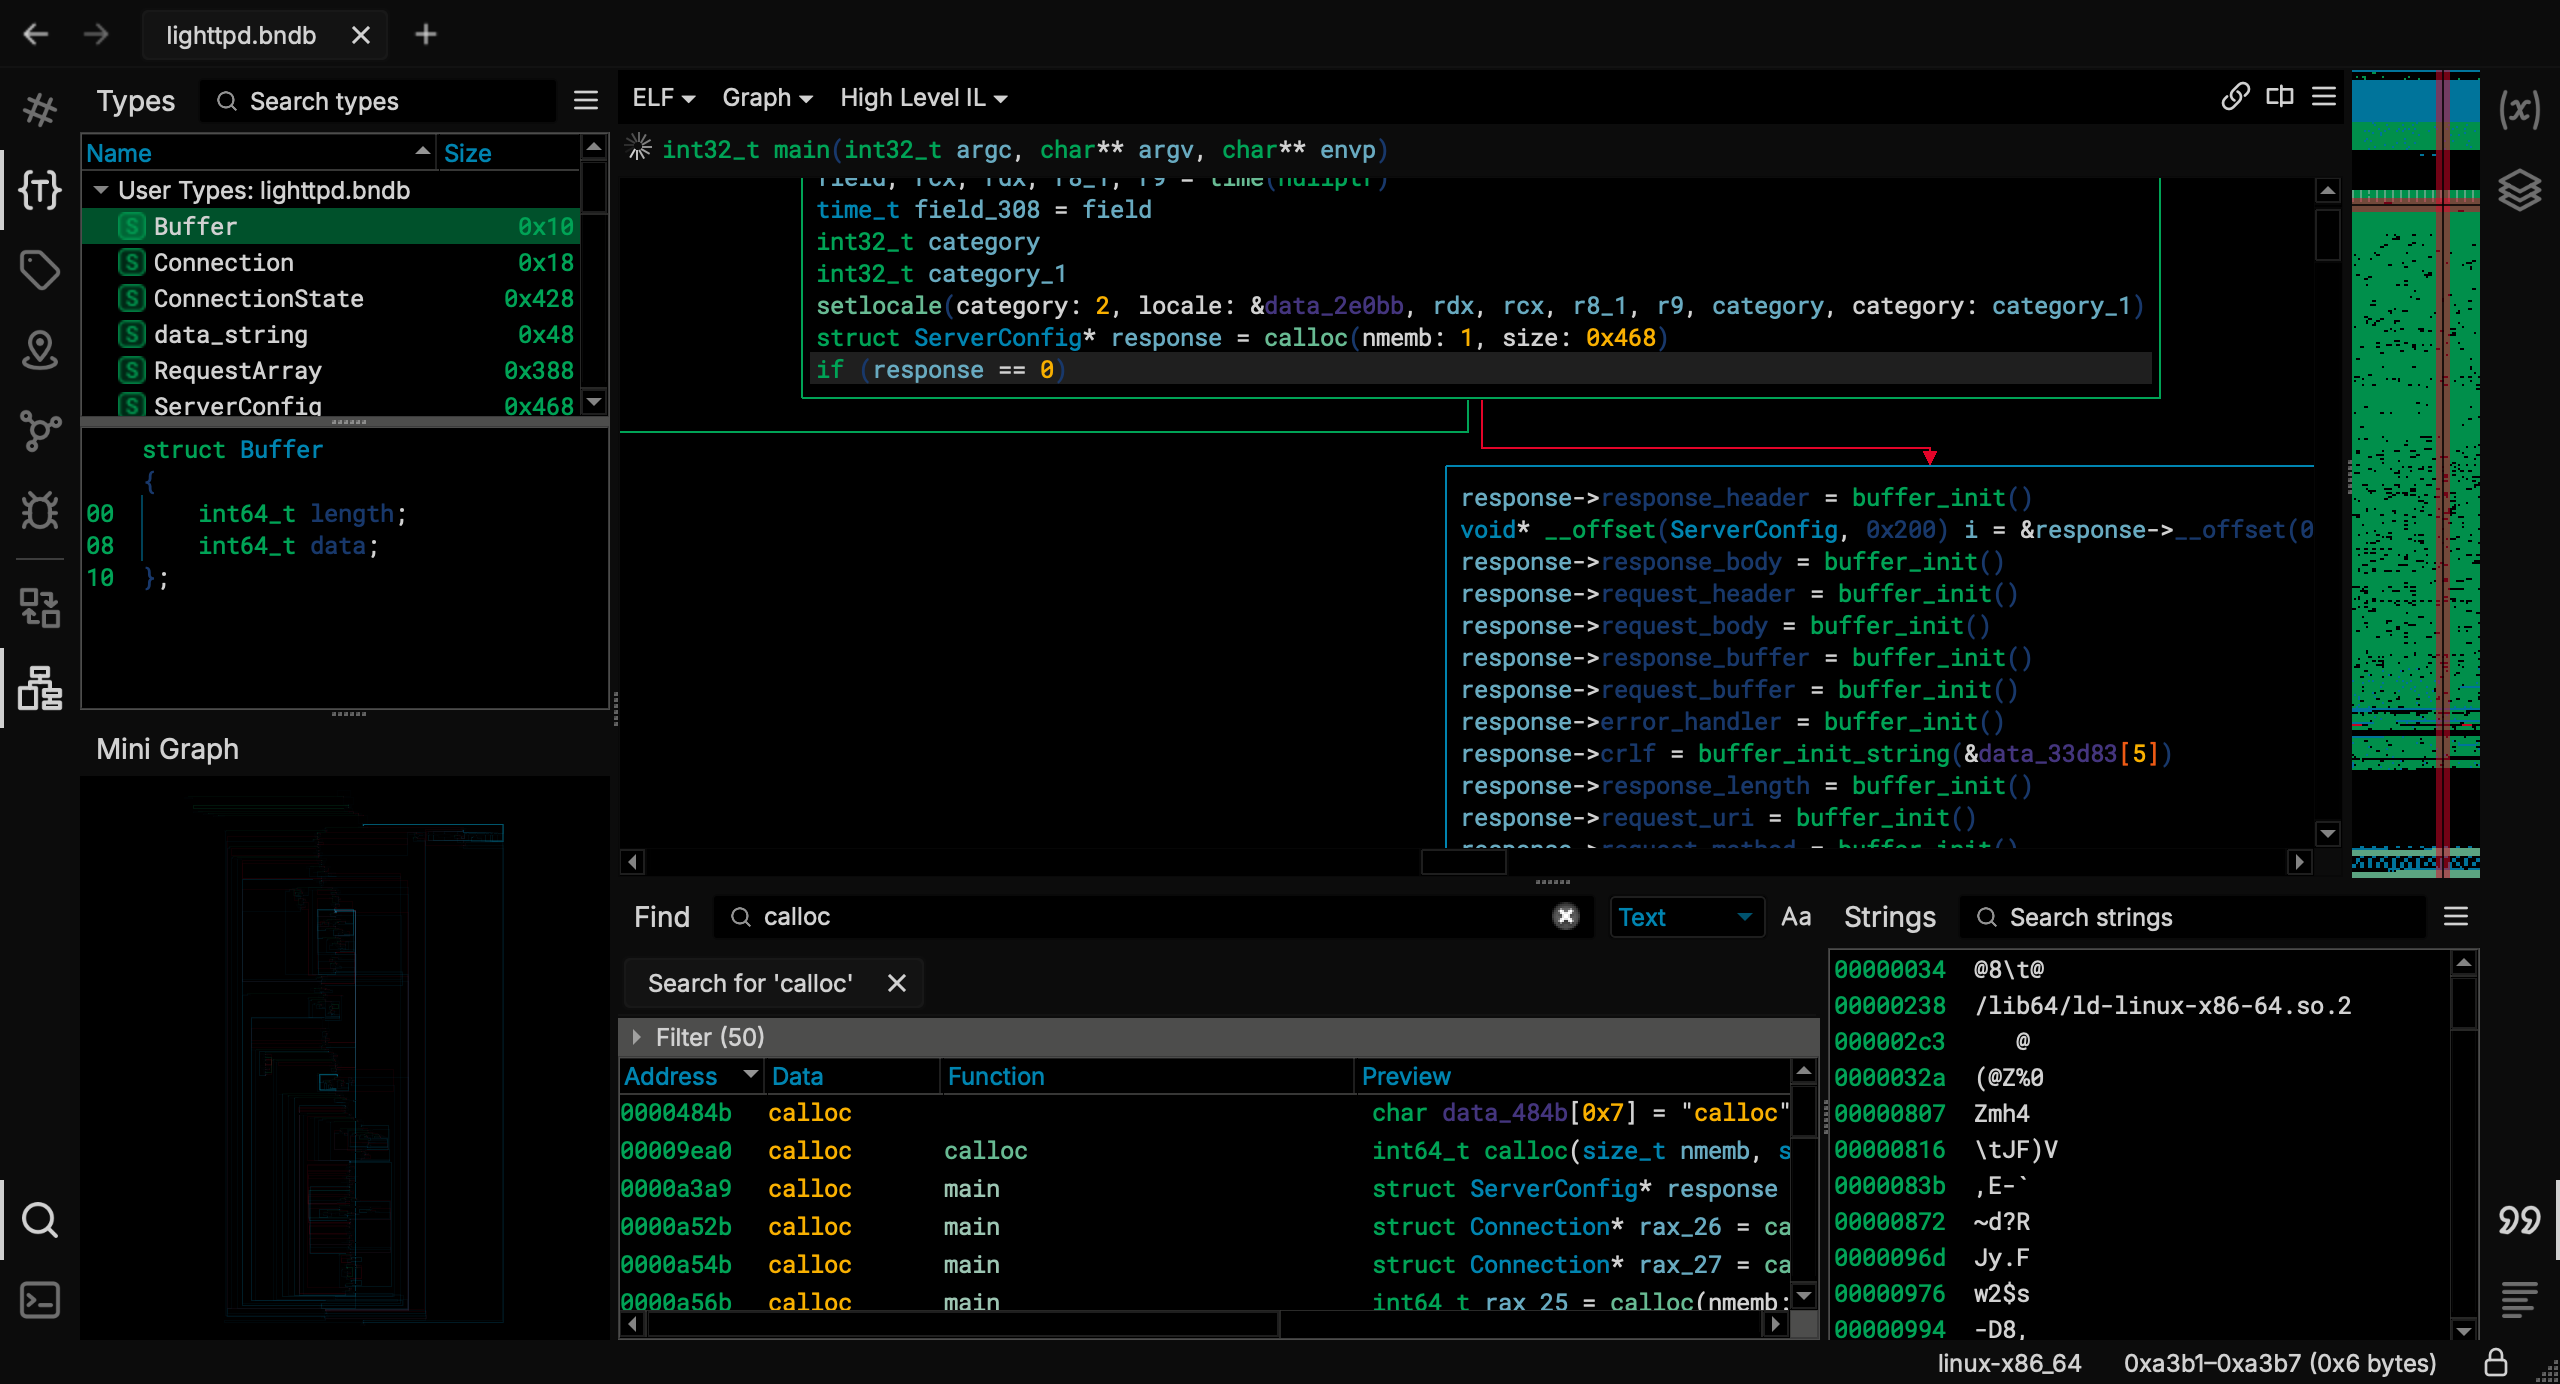
Task: Click the link chain sync icon
Action: point(2235,97)
